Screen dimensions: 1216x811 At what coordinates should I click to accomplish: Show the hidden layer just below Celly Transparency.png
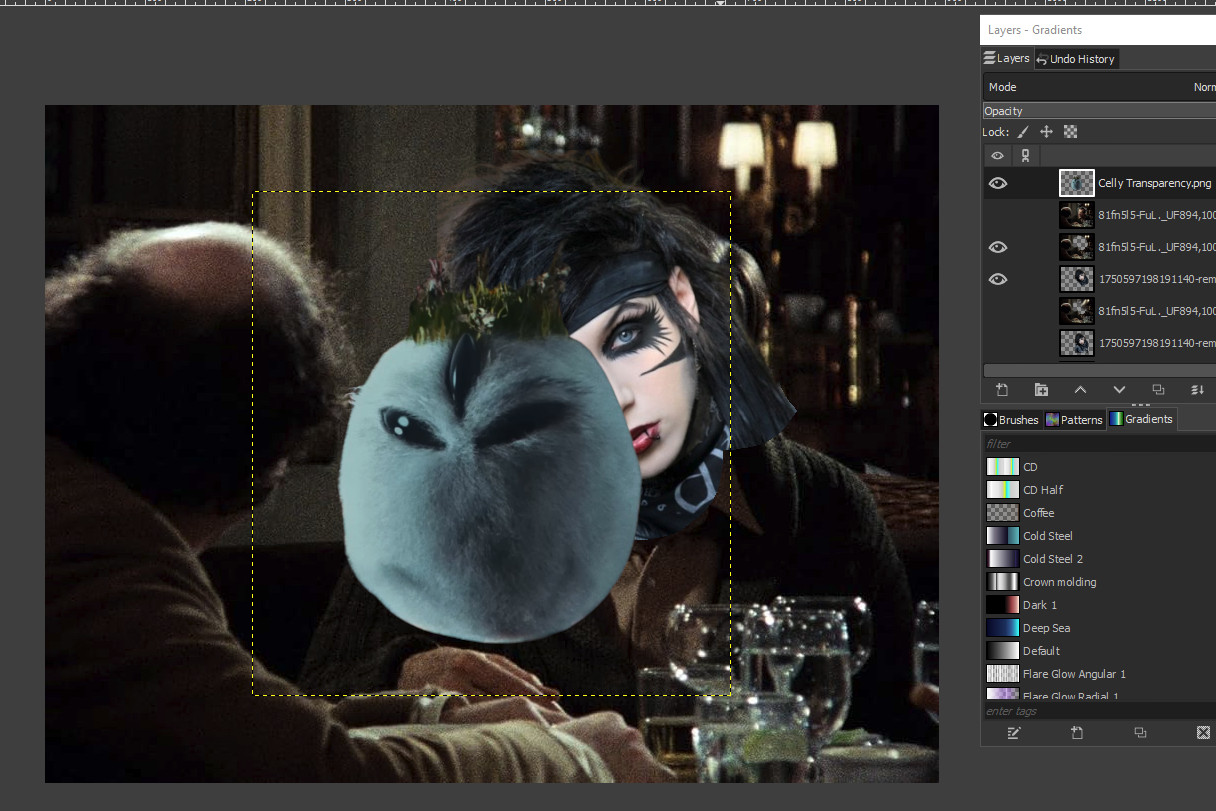tap(997, 215)
